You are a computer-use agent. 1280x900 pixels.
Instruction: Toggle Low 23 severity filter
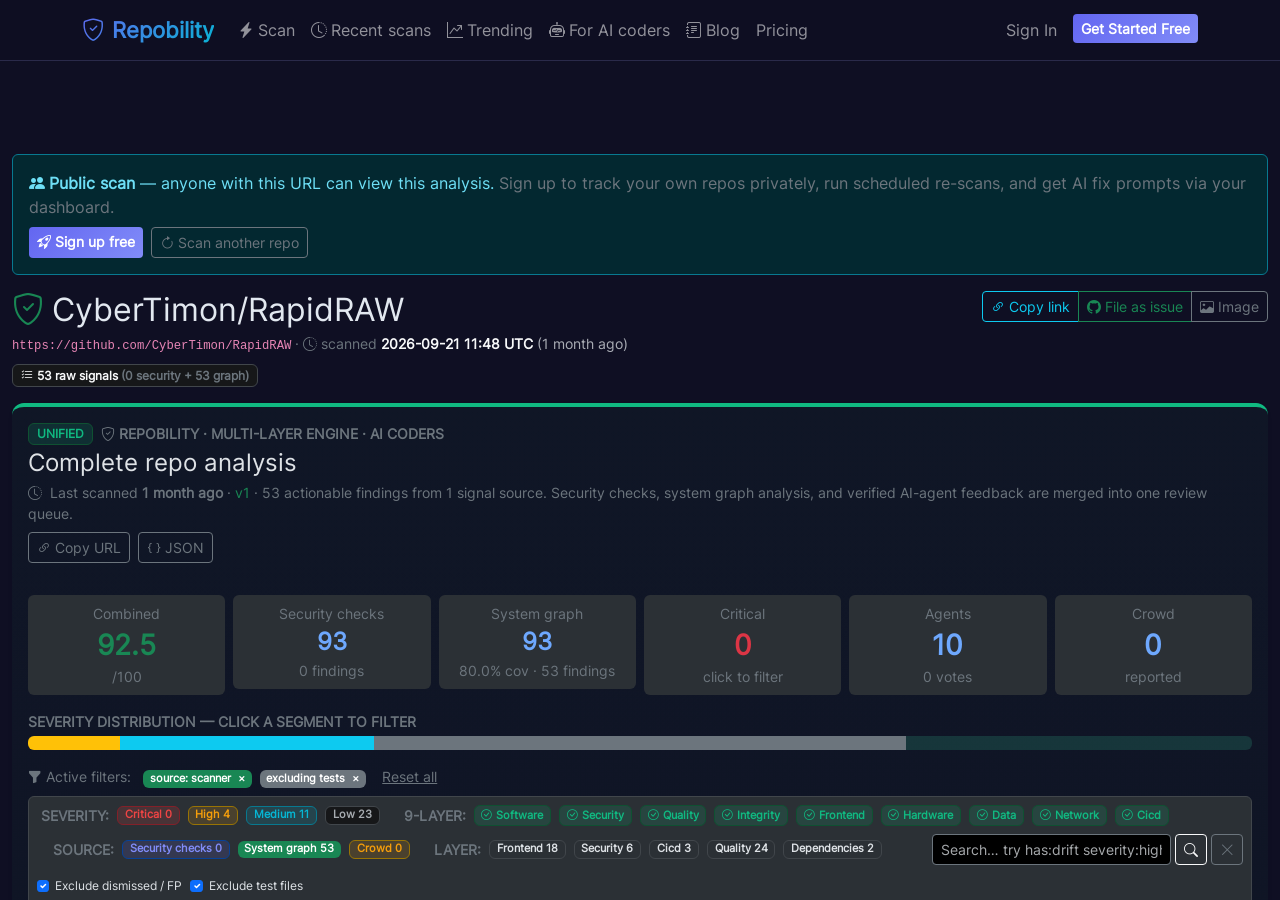[x=352, y=815]
